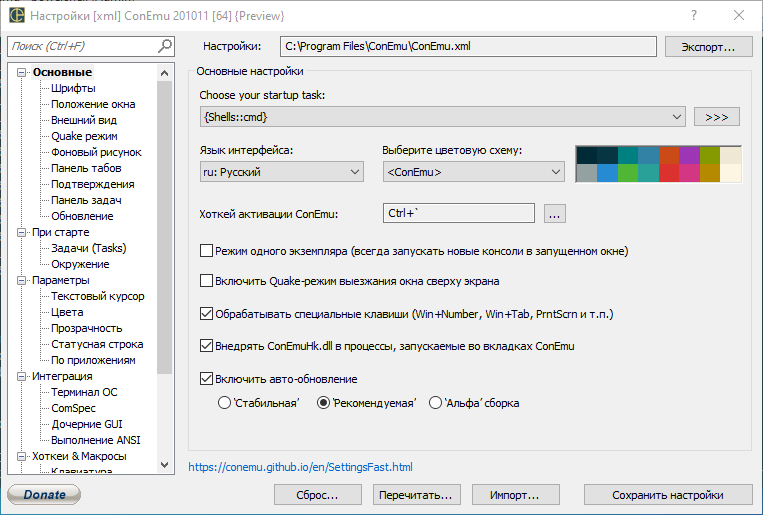Toggle special keys handling checkbox
The height and width of the screenshot is (515, 763).
pos(206,314)
